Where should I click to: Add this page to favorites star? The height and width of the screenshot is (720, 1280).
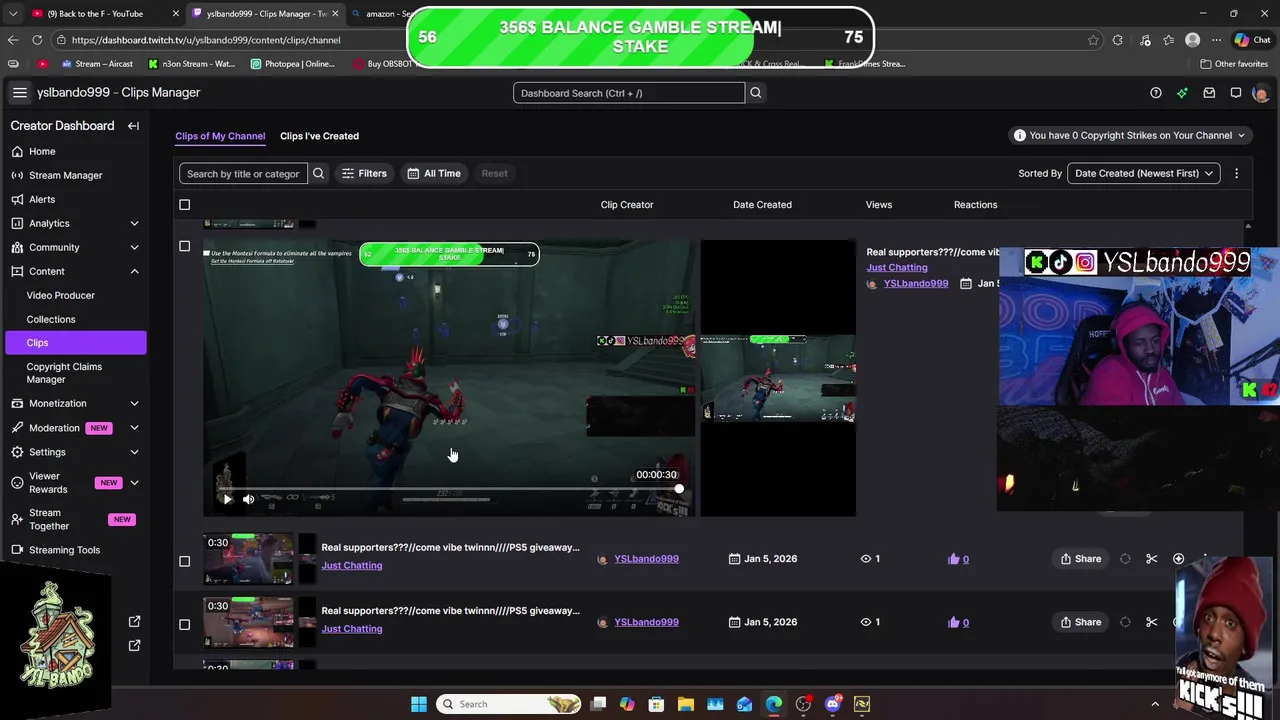tap(1093, 40)
